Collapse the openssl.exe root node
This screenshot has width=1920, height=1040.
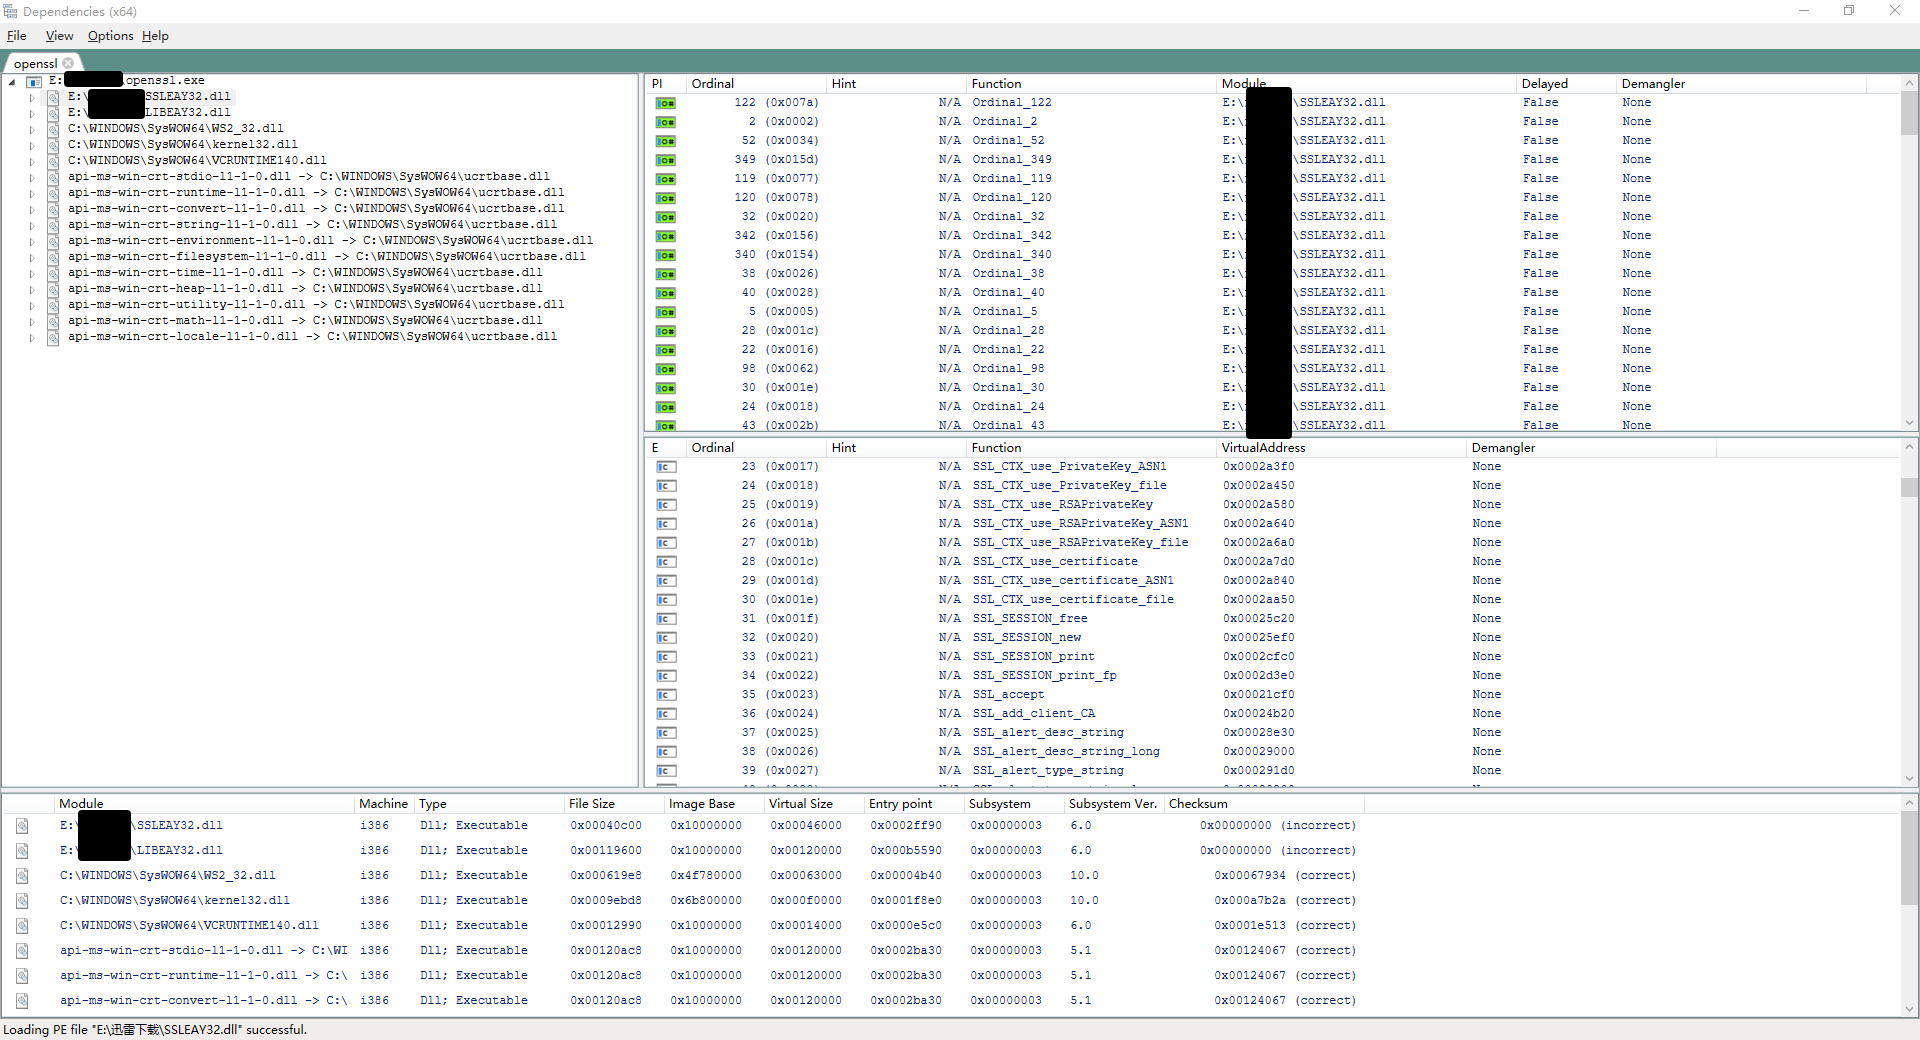[x=12, y=80]
